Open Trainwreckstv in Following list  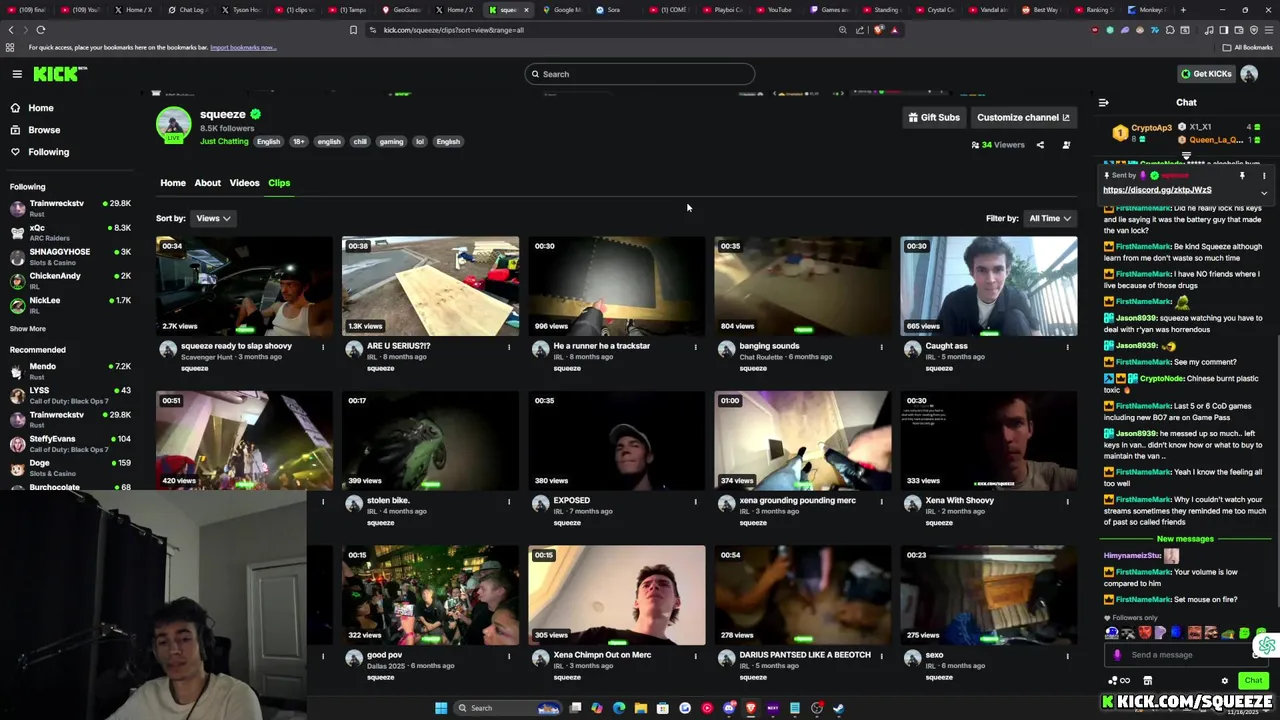[x=70, y=208]
